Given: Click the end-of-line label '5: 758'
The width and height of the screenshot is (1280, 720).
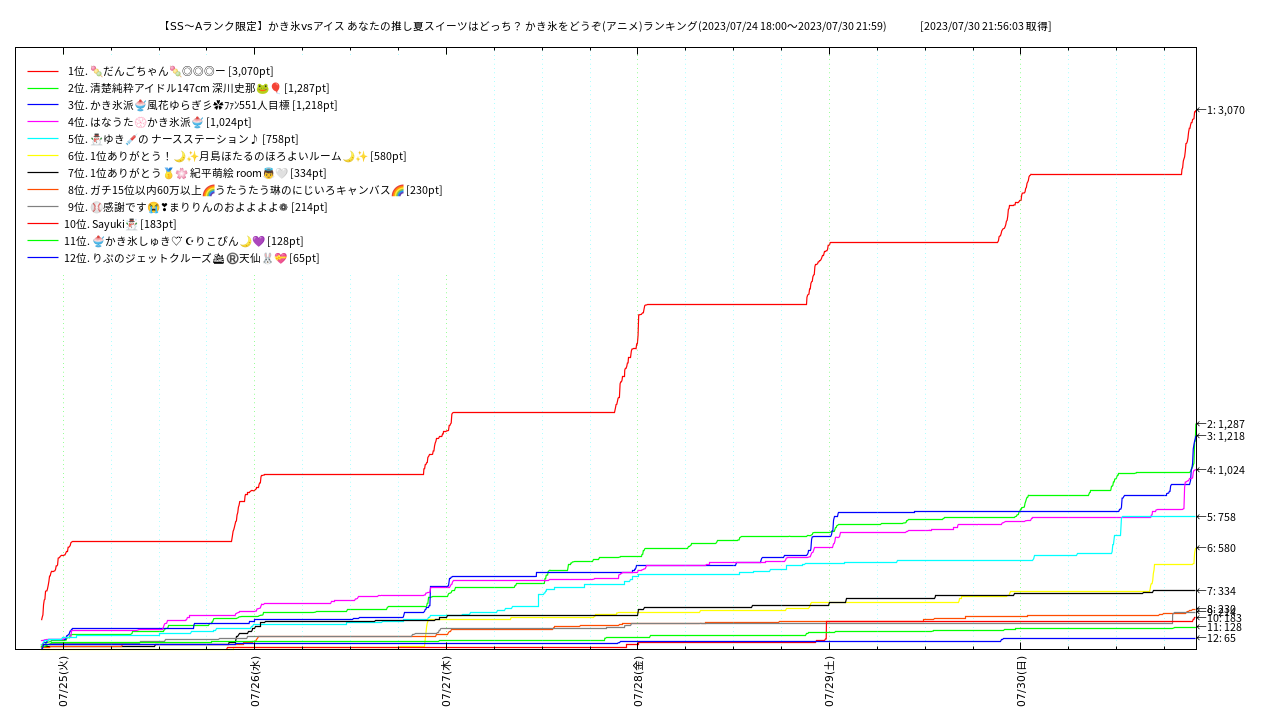Looking at the screenshot, I should [1221, 517].
